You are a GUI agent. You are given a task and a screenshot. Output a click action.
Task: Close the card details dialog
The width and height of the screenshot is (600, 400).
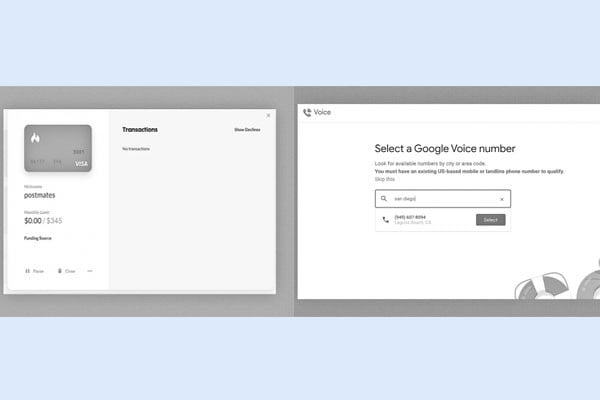(x=268, y=115)
